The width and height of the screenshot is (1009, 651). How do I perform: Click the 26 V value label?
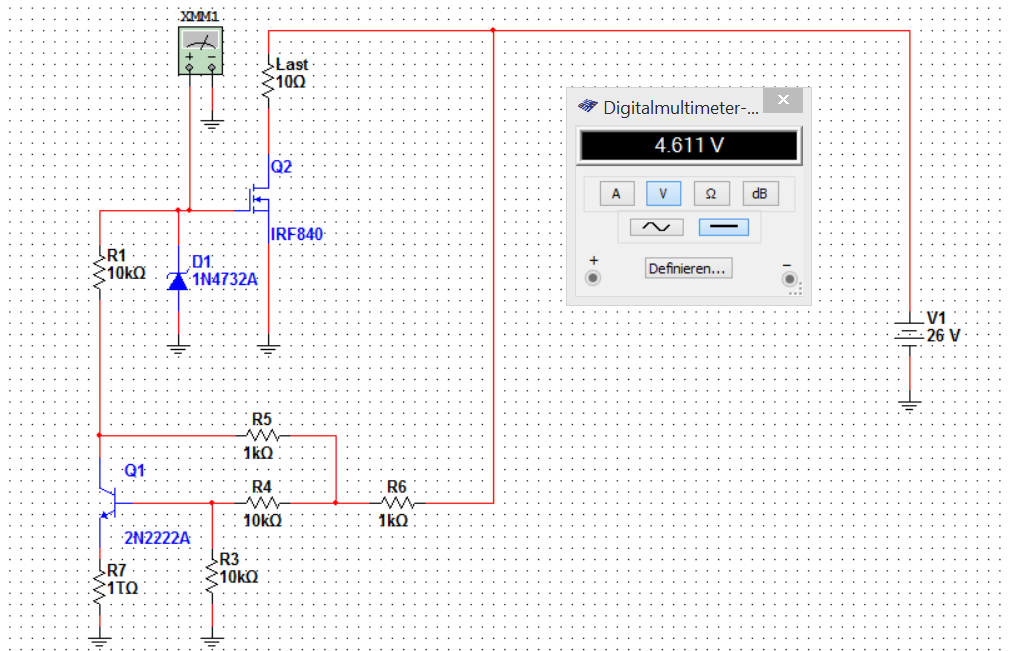coord(943,335)
